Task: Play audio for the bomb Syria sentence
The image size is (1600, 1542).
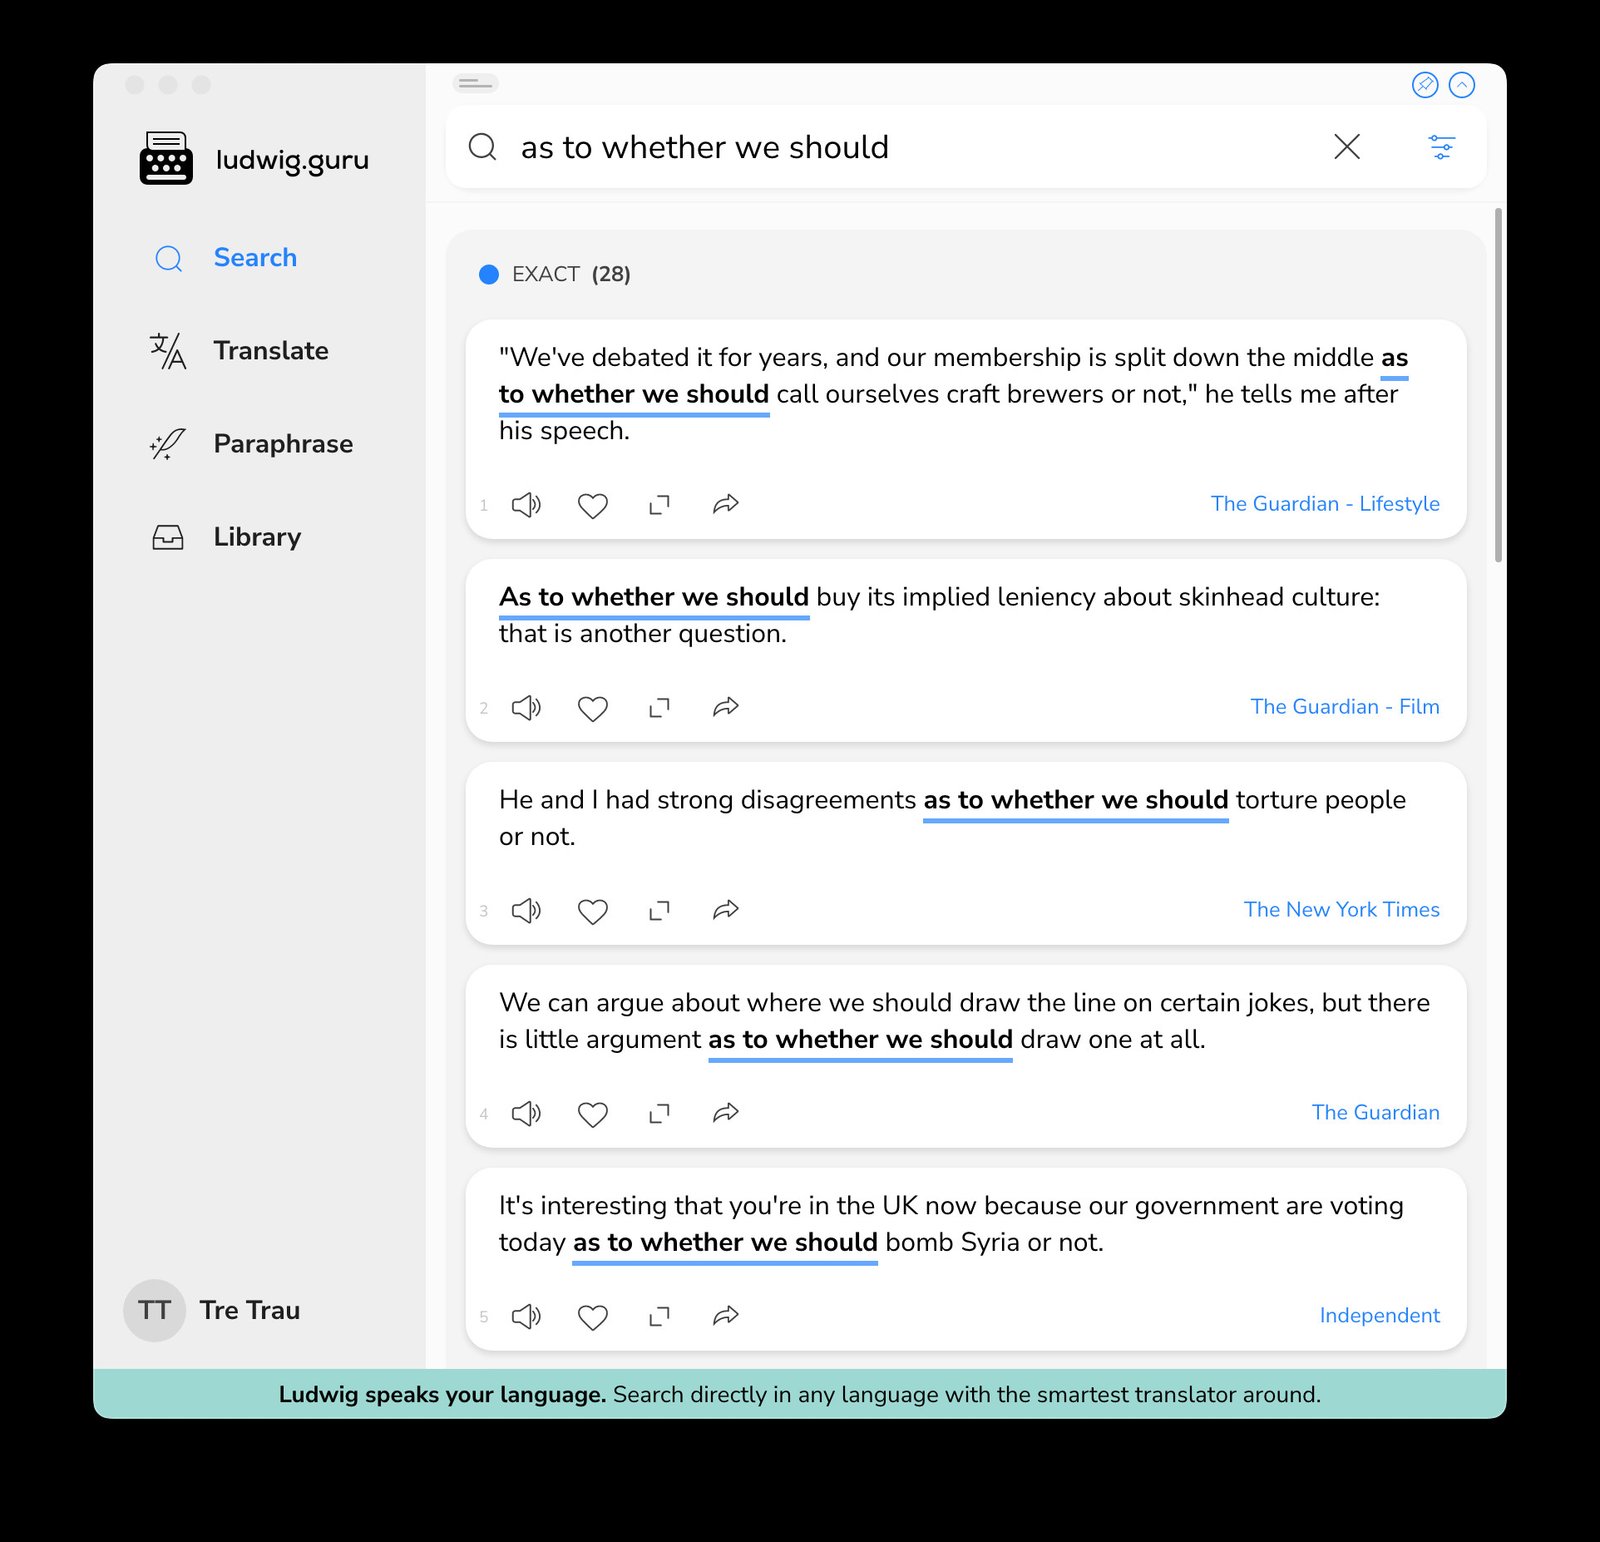Action: pyautogui.click(x=526, y=1317)
